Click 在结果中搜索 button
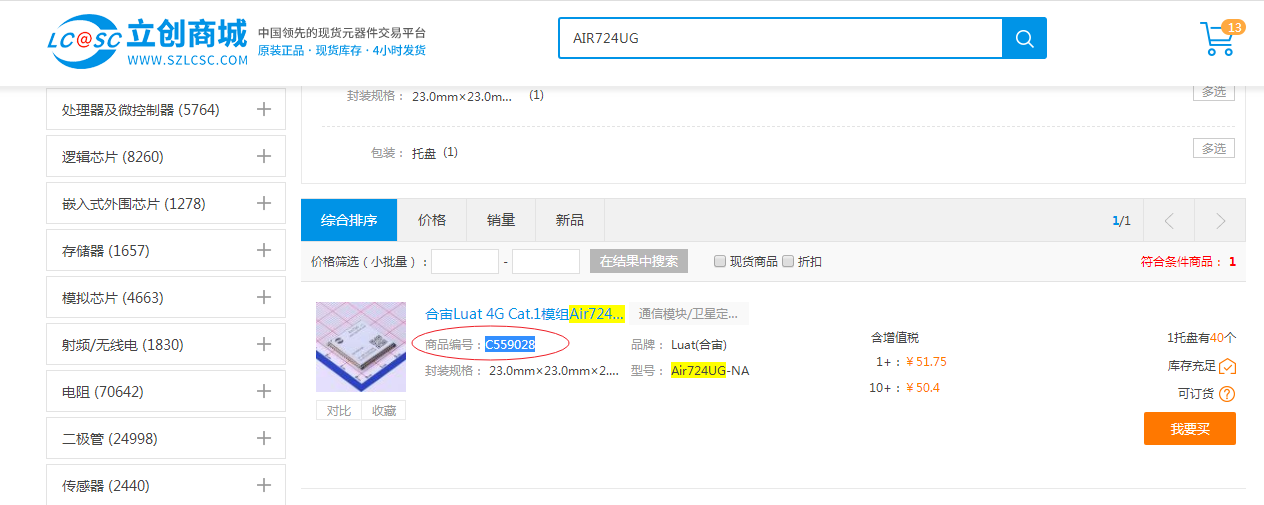Viewport: 1264px width, 505px height. pyautogui.click(x=639, y=262)
